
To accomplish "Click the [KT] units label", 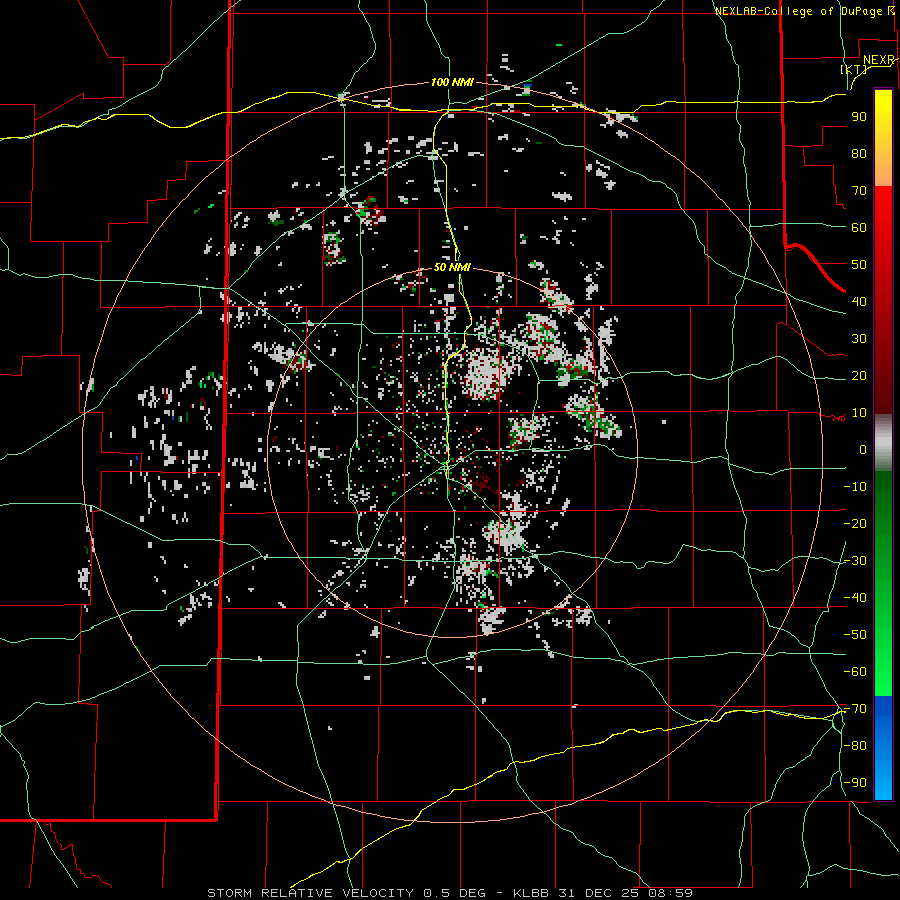I will pyautogui.click(x=854, y=69).
